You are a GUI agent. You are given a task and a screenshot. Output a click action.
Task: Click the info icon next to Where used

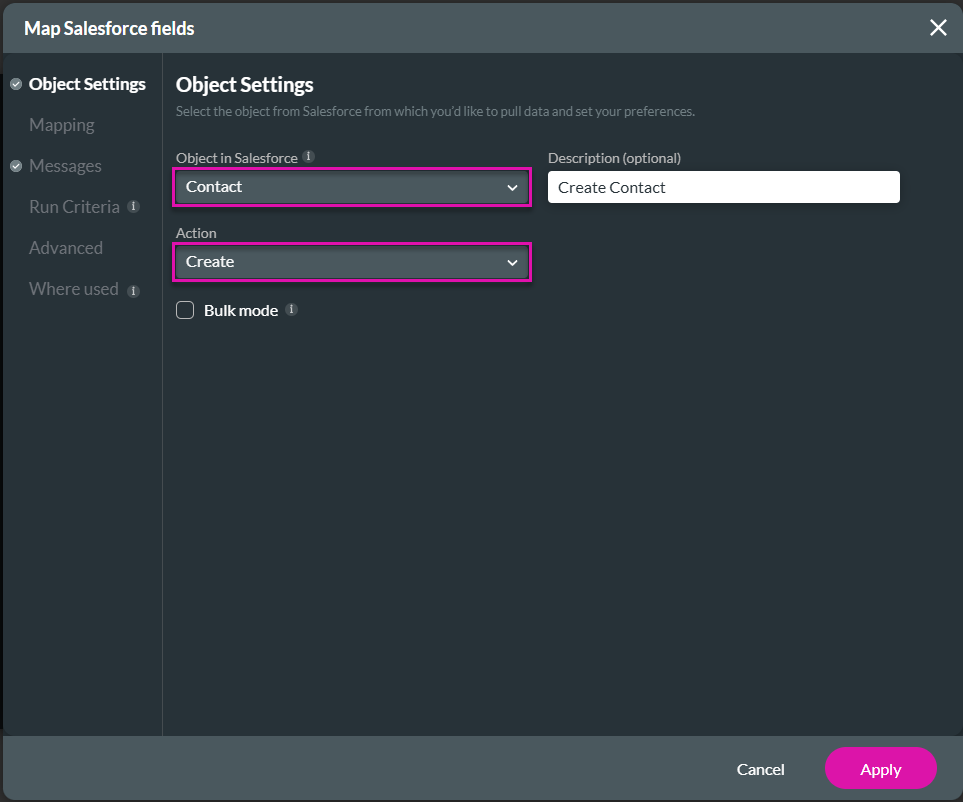point(133,290)
